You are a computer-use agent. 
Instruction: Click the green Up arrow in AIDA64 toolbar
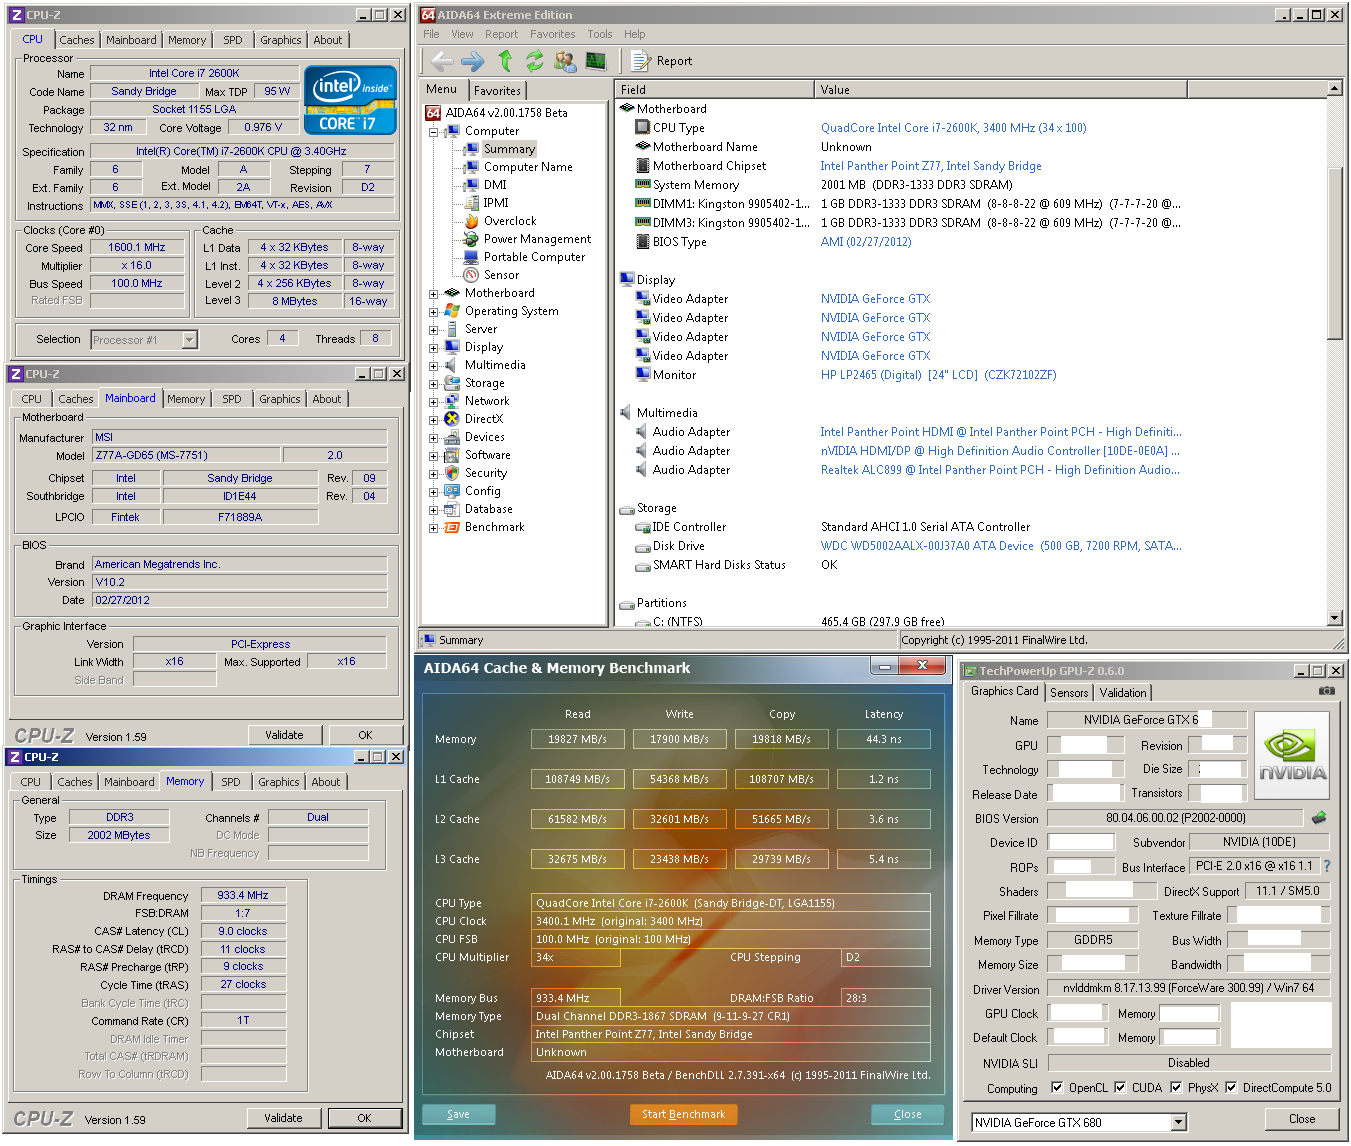point(505,61)
